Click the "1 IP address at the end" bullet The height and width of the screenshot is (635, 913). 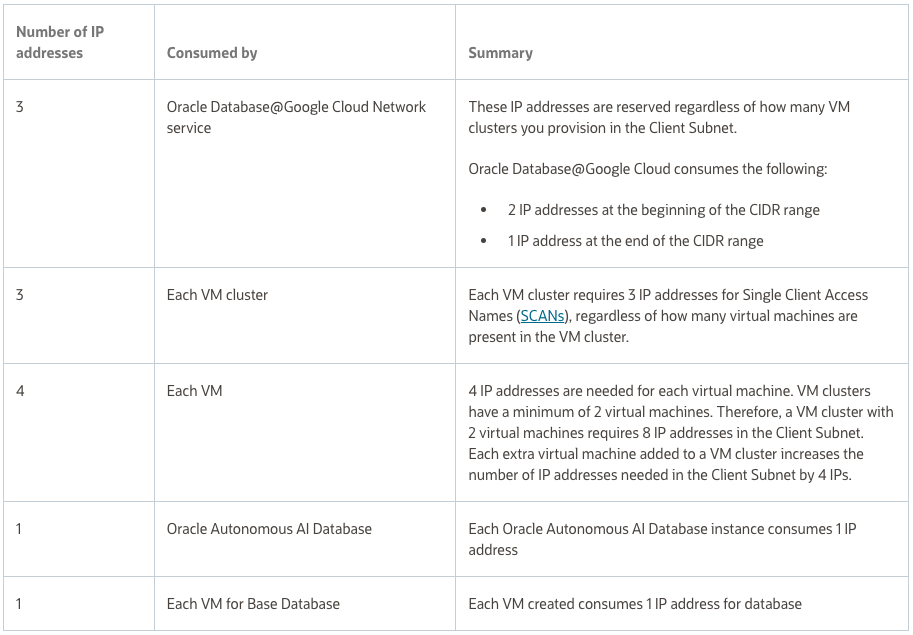[635, 241]
